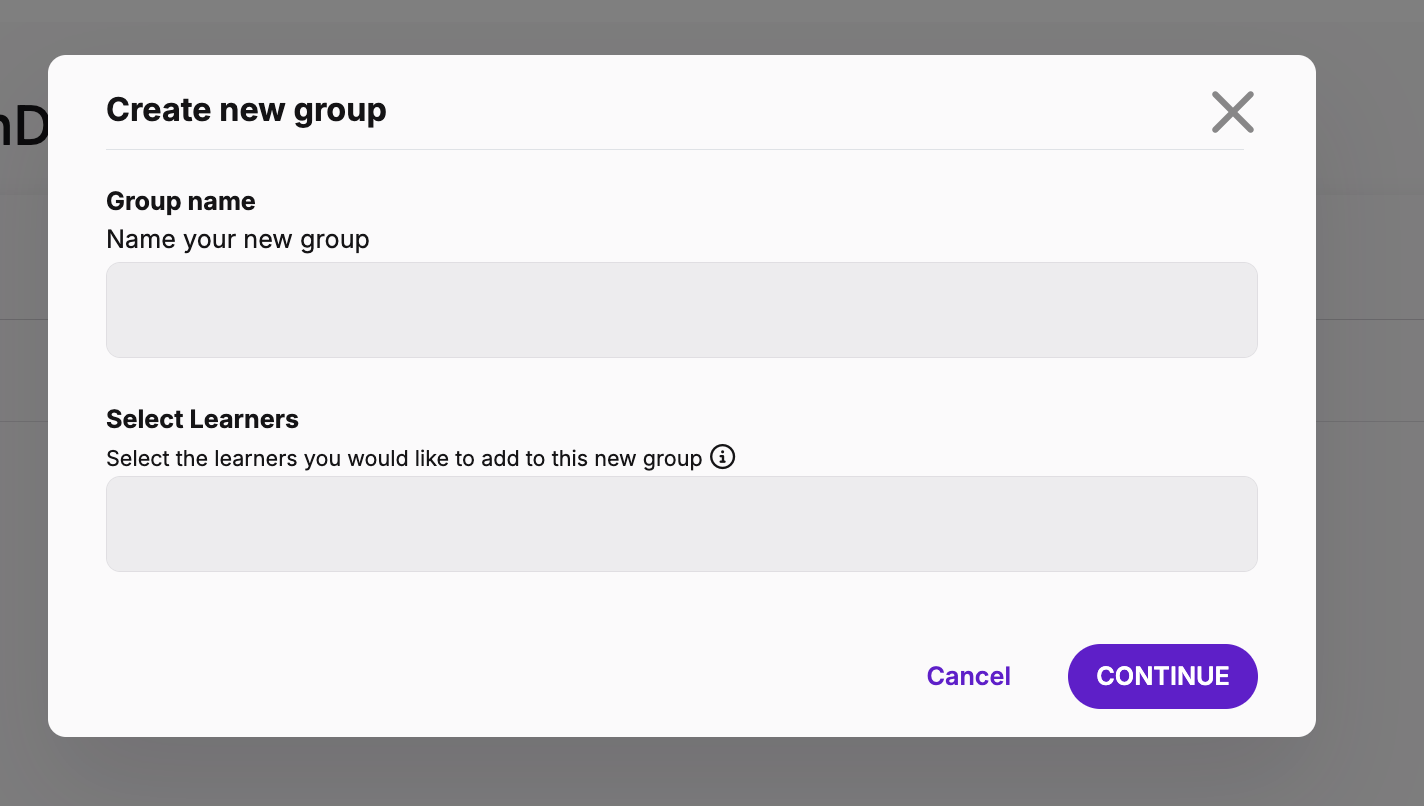Click the divider line under the dialog title

tap(674, 150)
